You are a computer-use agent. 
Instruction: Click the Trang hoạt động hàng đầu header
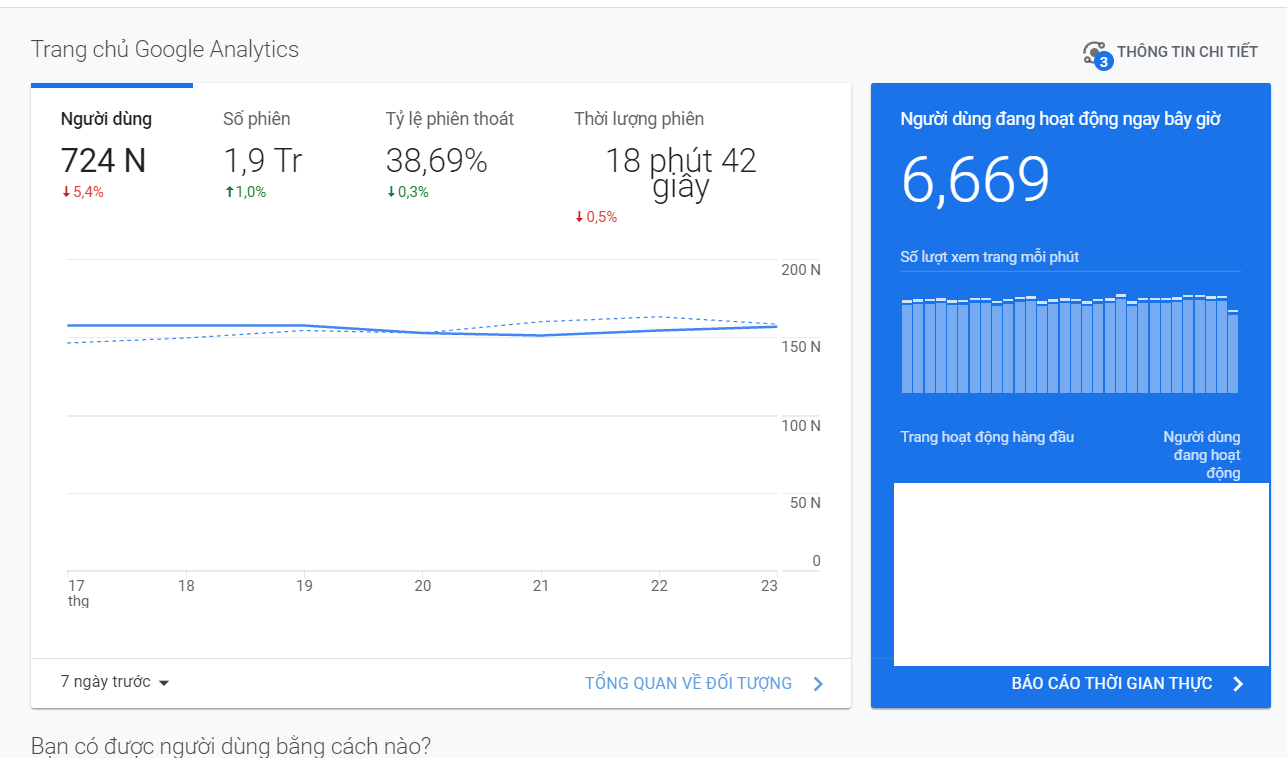click(x=987, y=437)
